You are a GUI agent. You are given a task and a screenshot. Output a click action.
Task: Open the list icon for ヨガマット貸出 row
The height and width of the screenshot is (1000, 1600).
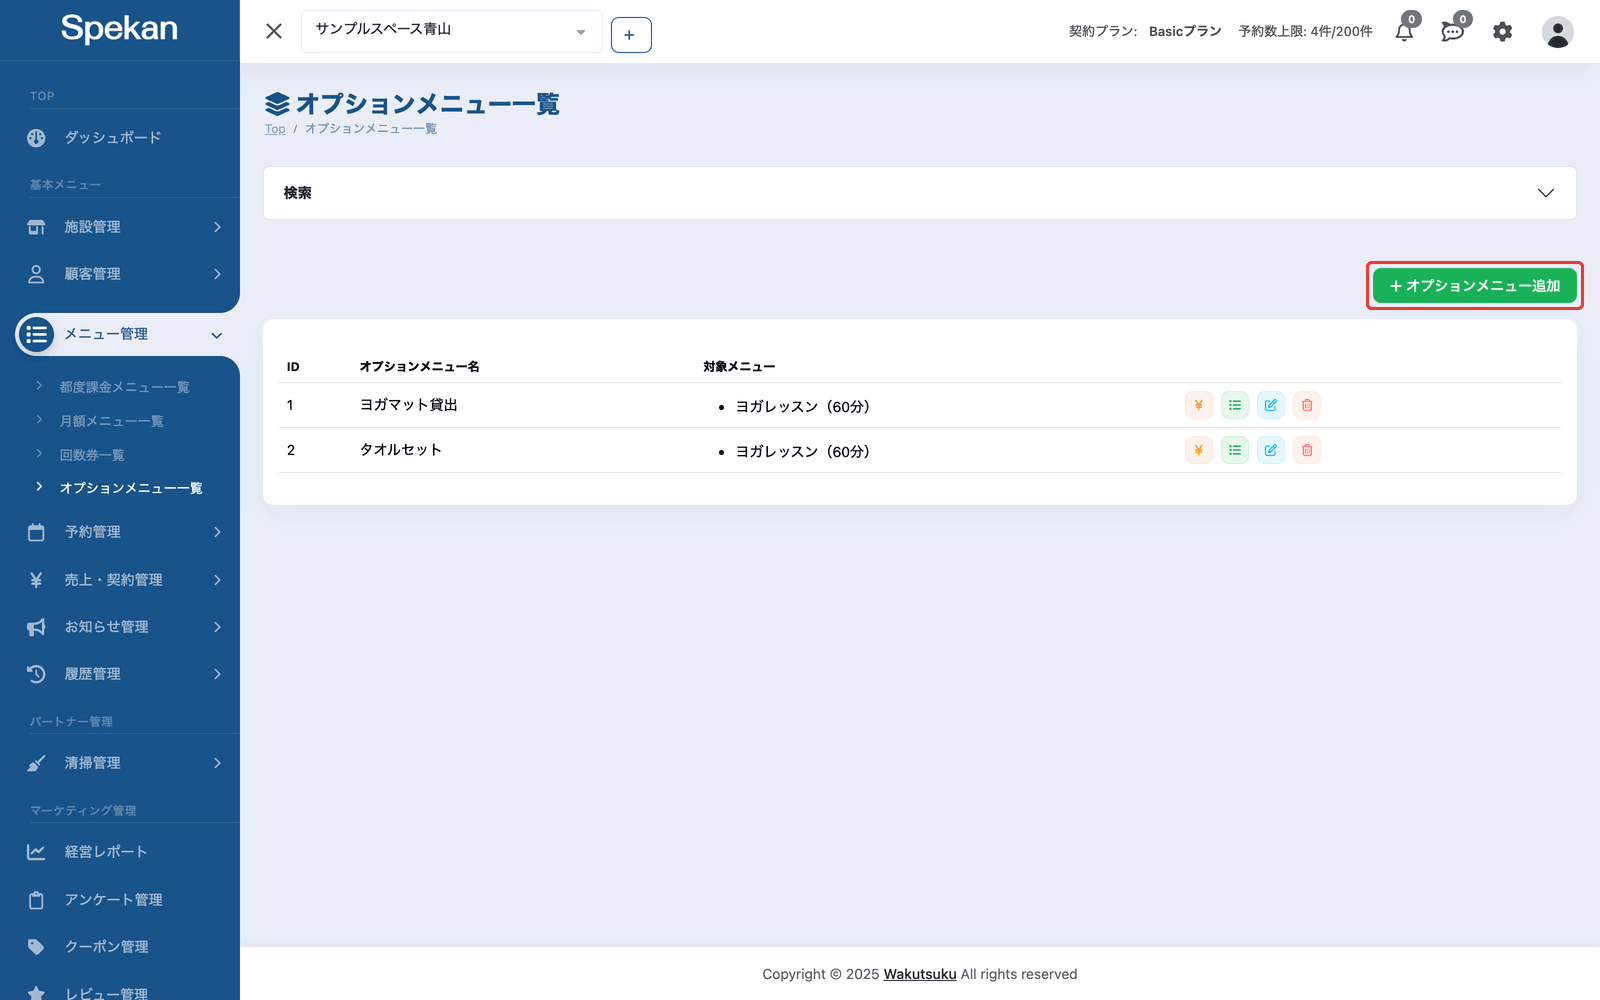coord(1234,405)
